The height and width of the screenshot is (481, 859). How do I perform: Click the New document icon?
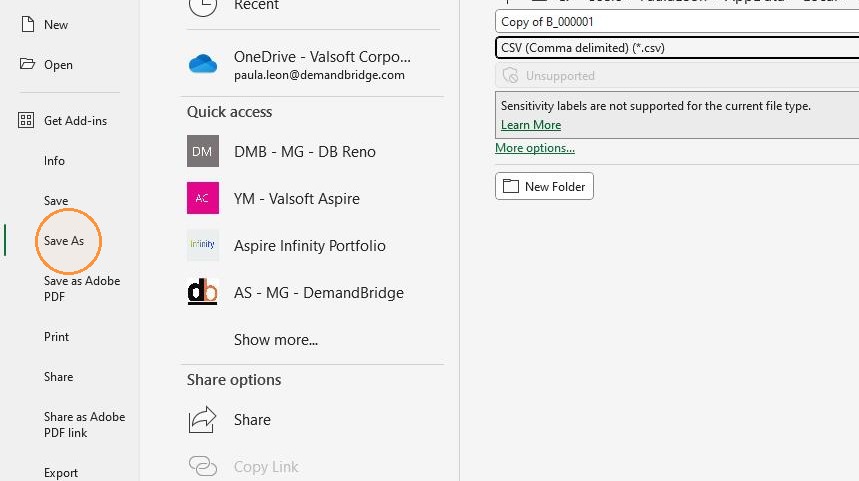click(27, 24)
